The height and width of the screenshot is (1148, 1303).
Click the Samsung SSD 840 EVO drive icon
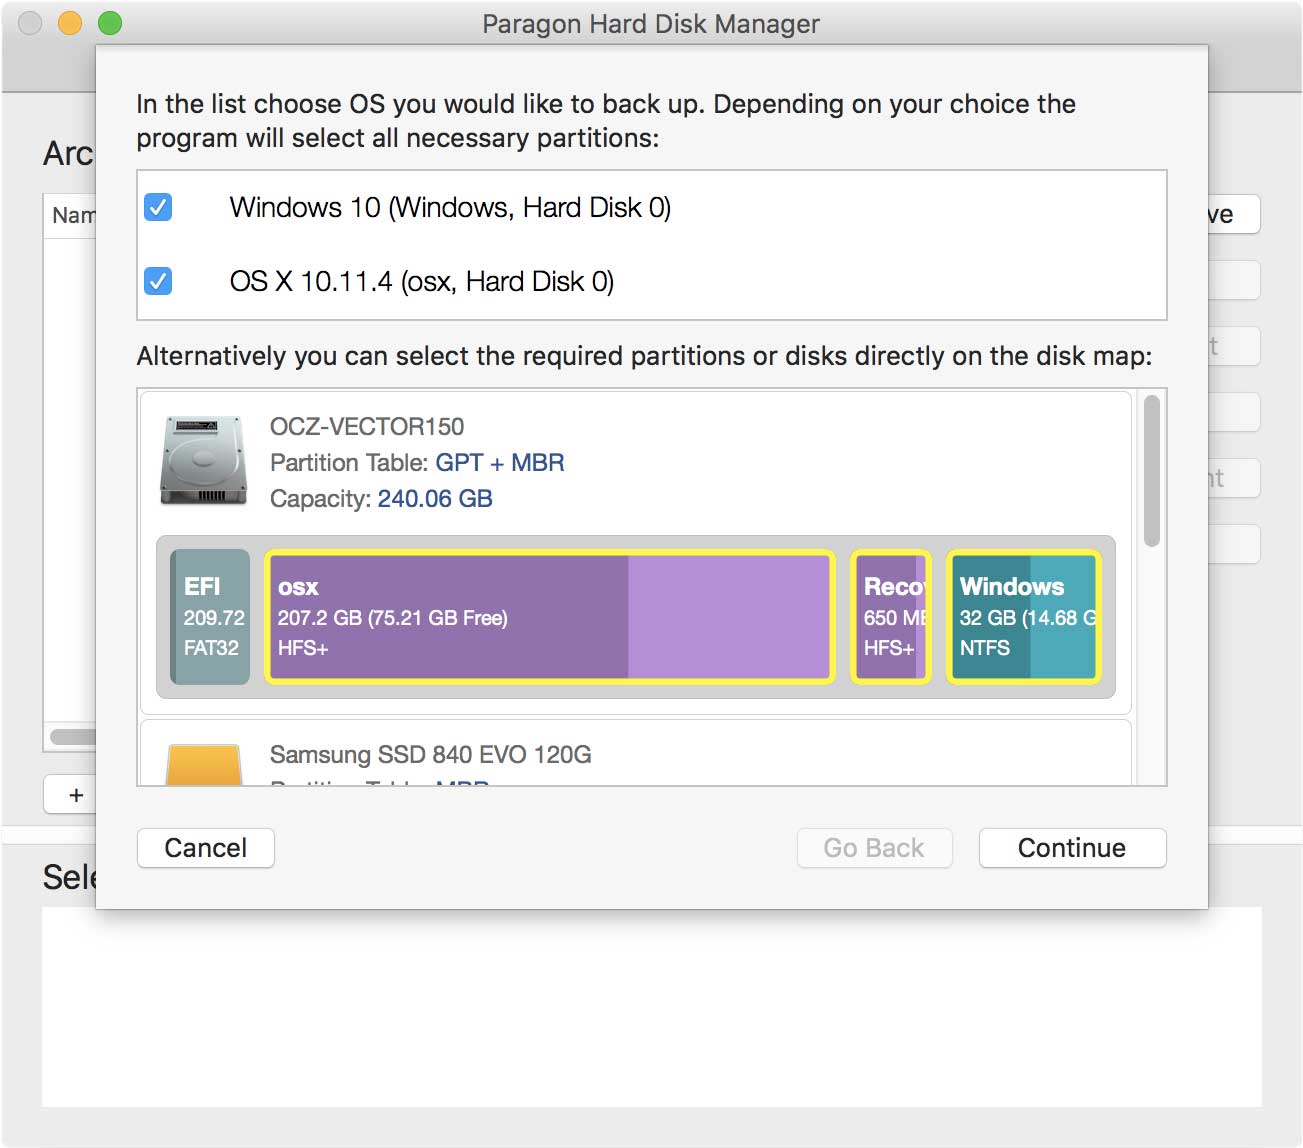pos(204,765)
